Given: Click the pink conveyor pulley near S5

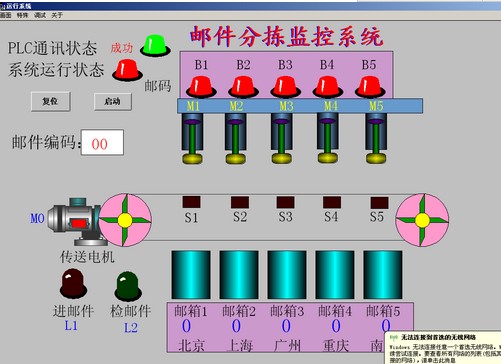Looking at the screenshot, I should [x=422, y=220].
